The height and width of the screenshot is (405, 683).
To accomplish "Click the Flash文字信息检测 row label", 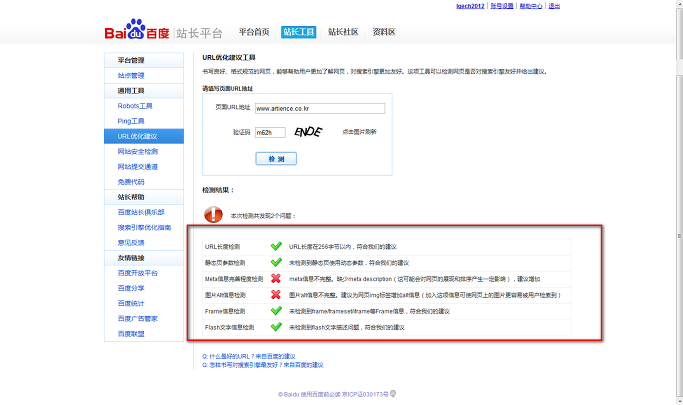I will (229, 327).
